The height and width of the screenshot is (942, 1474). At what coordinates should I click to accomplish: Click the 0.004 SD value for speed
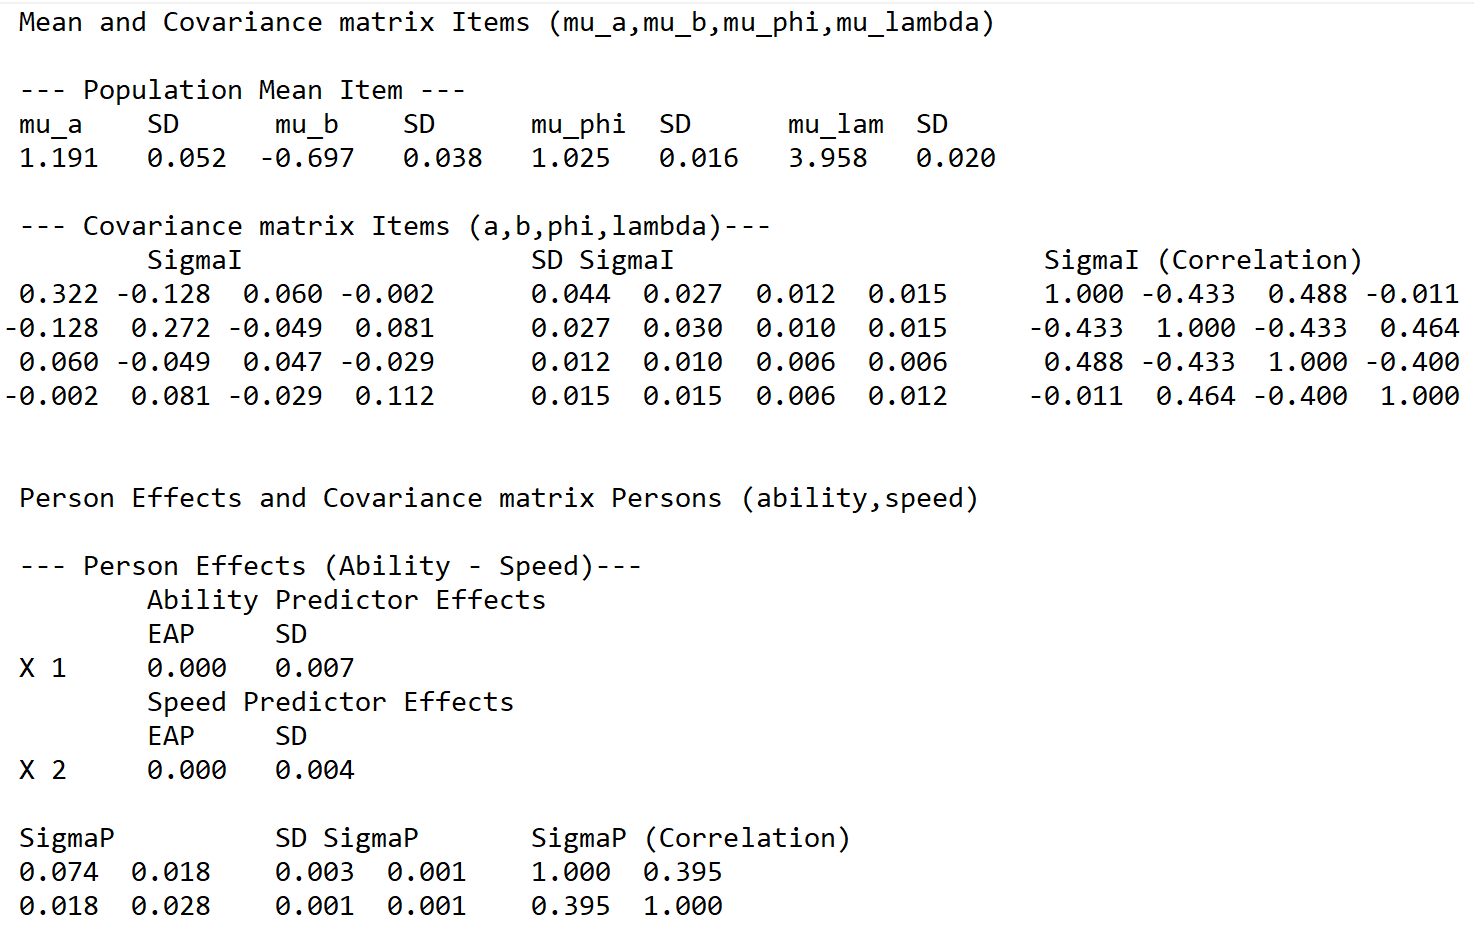[314, 770]
